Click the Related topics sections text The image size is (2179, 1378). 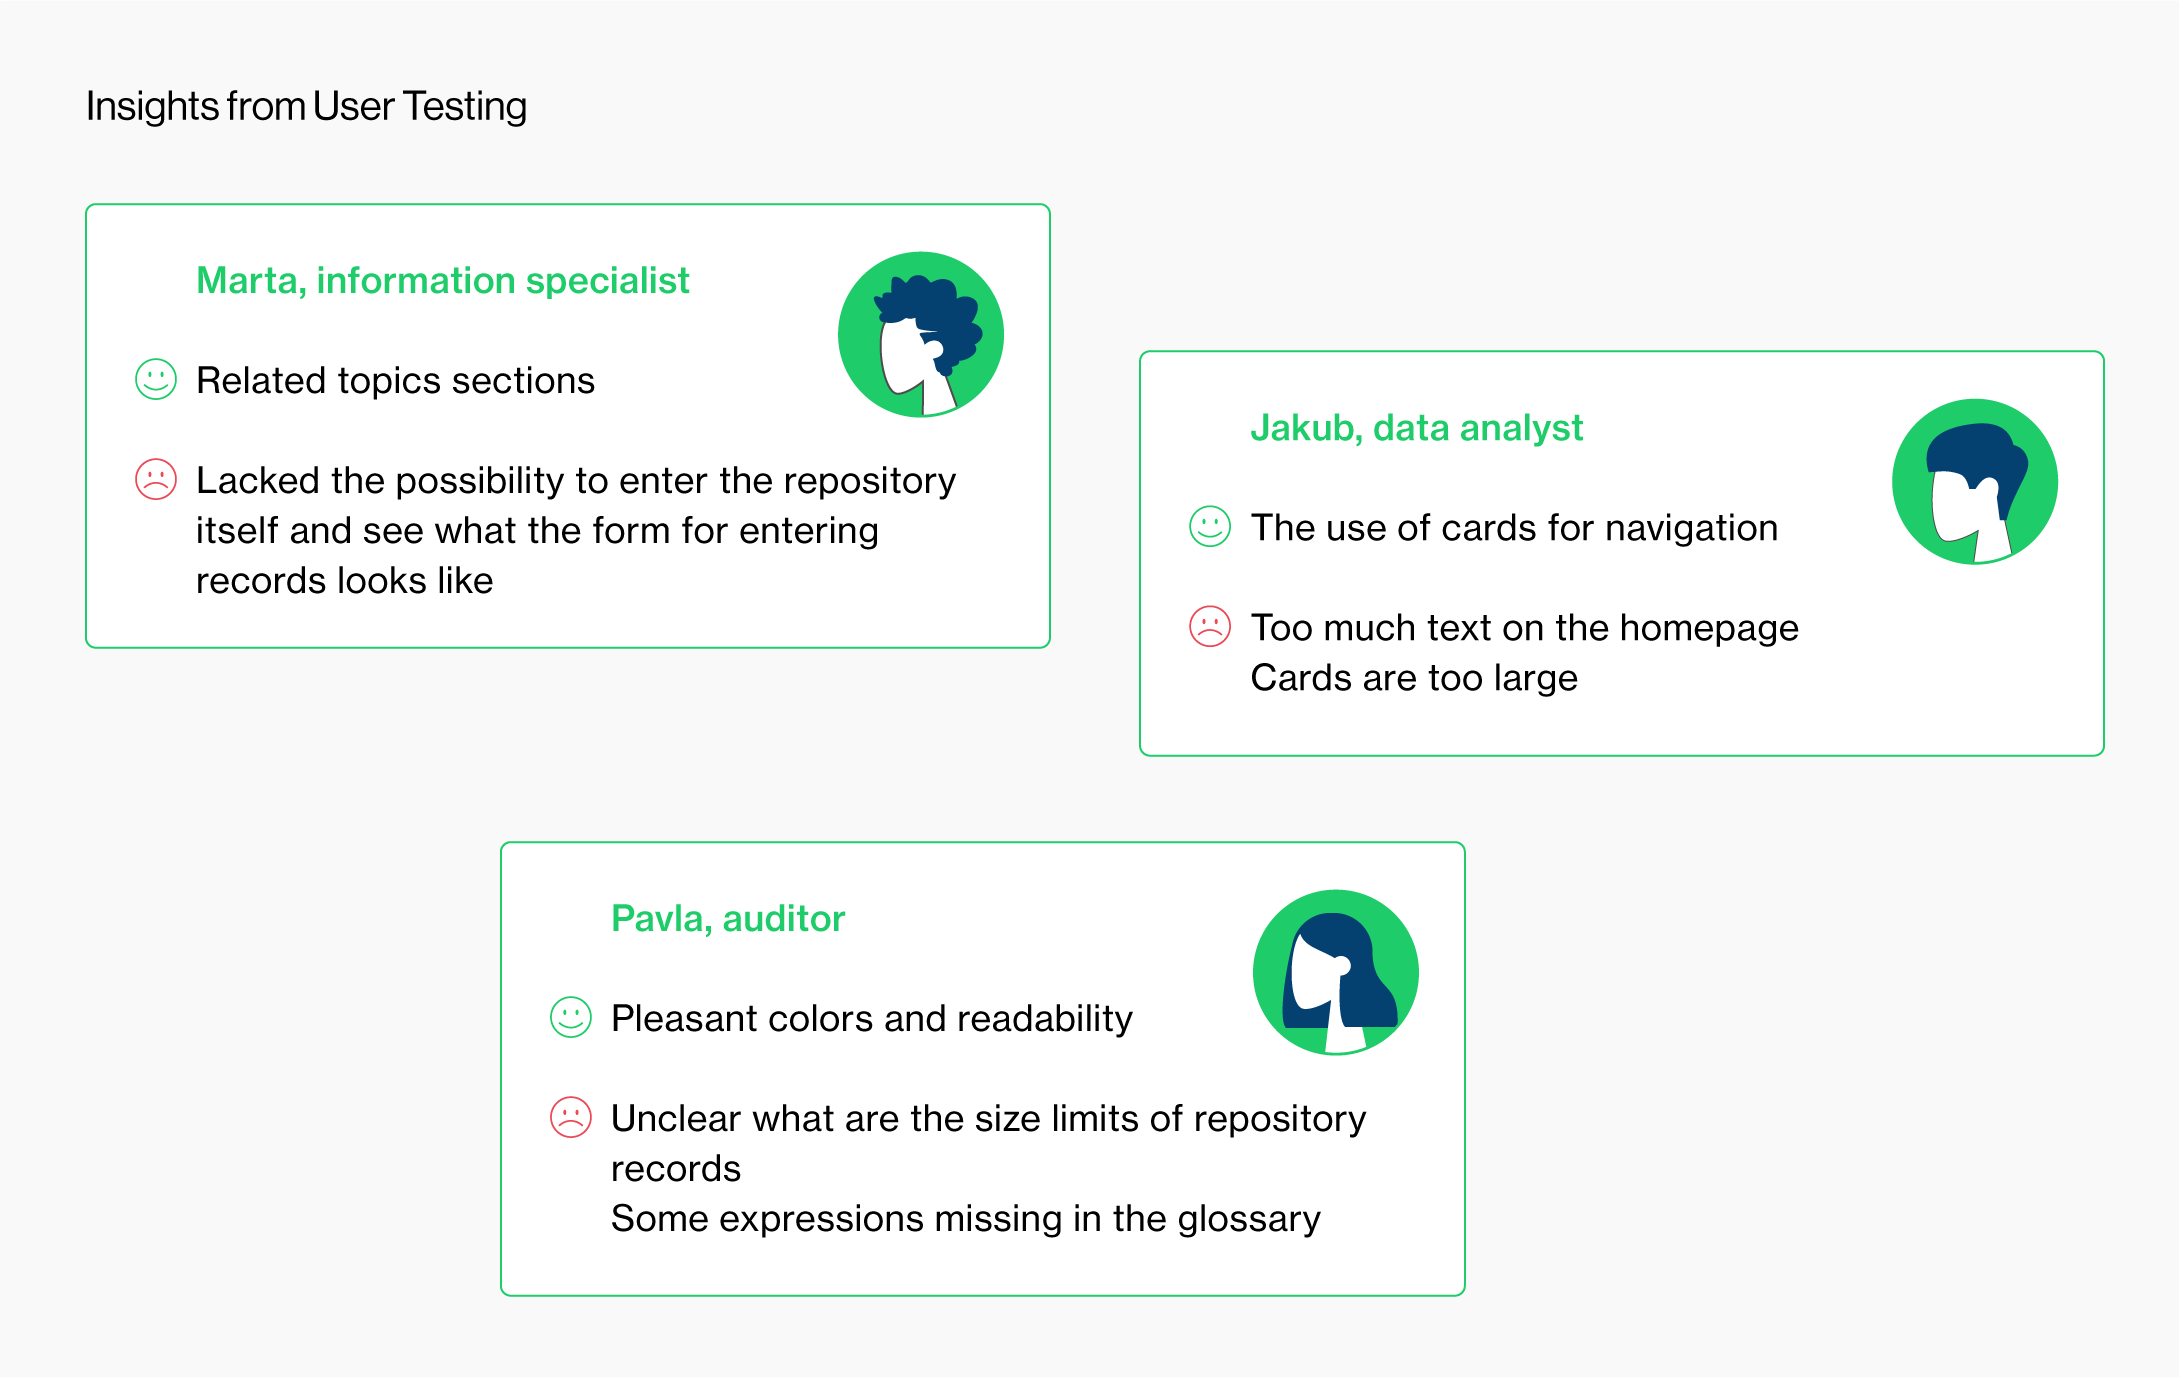click(x=395, y=381)
